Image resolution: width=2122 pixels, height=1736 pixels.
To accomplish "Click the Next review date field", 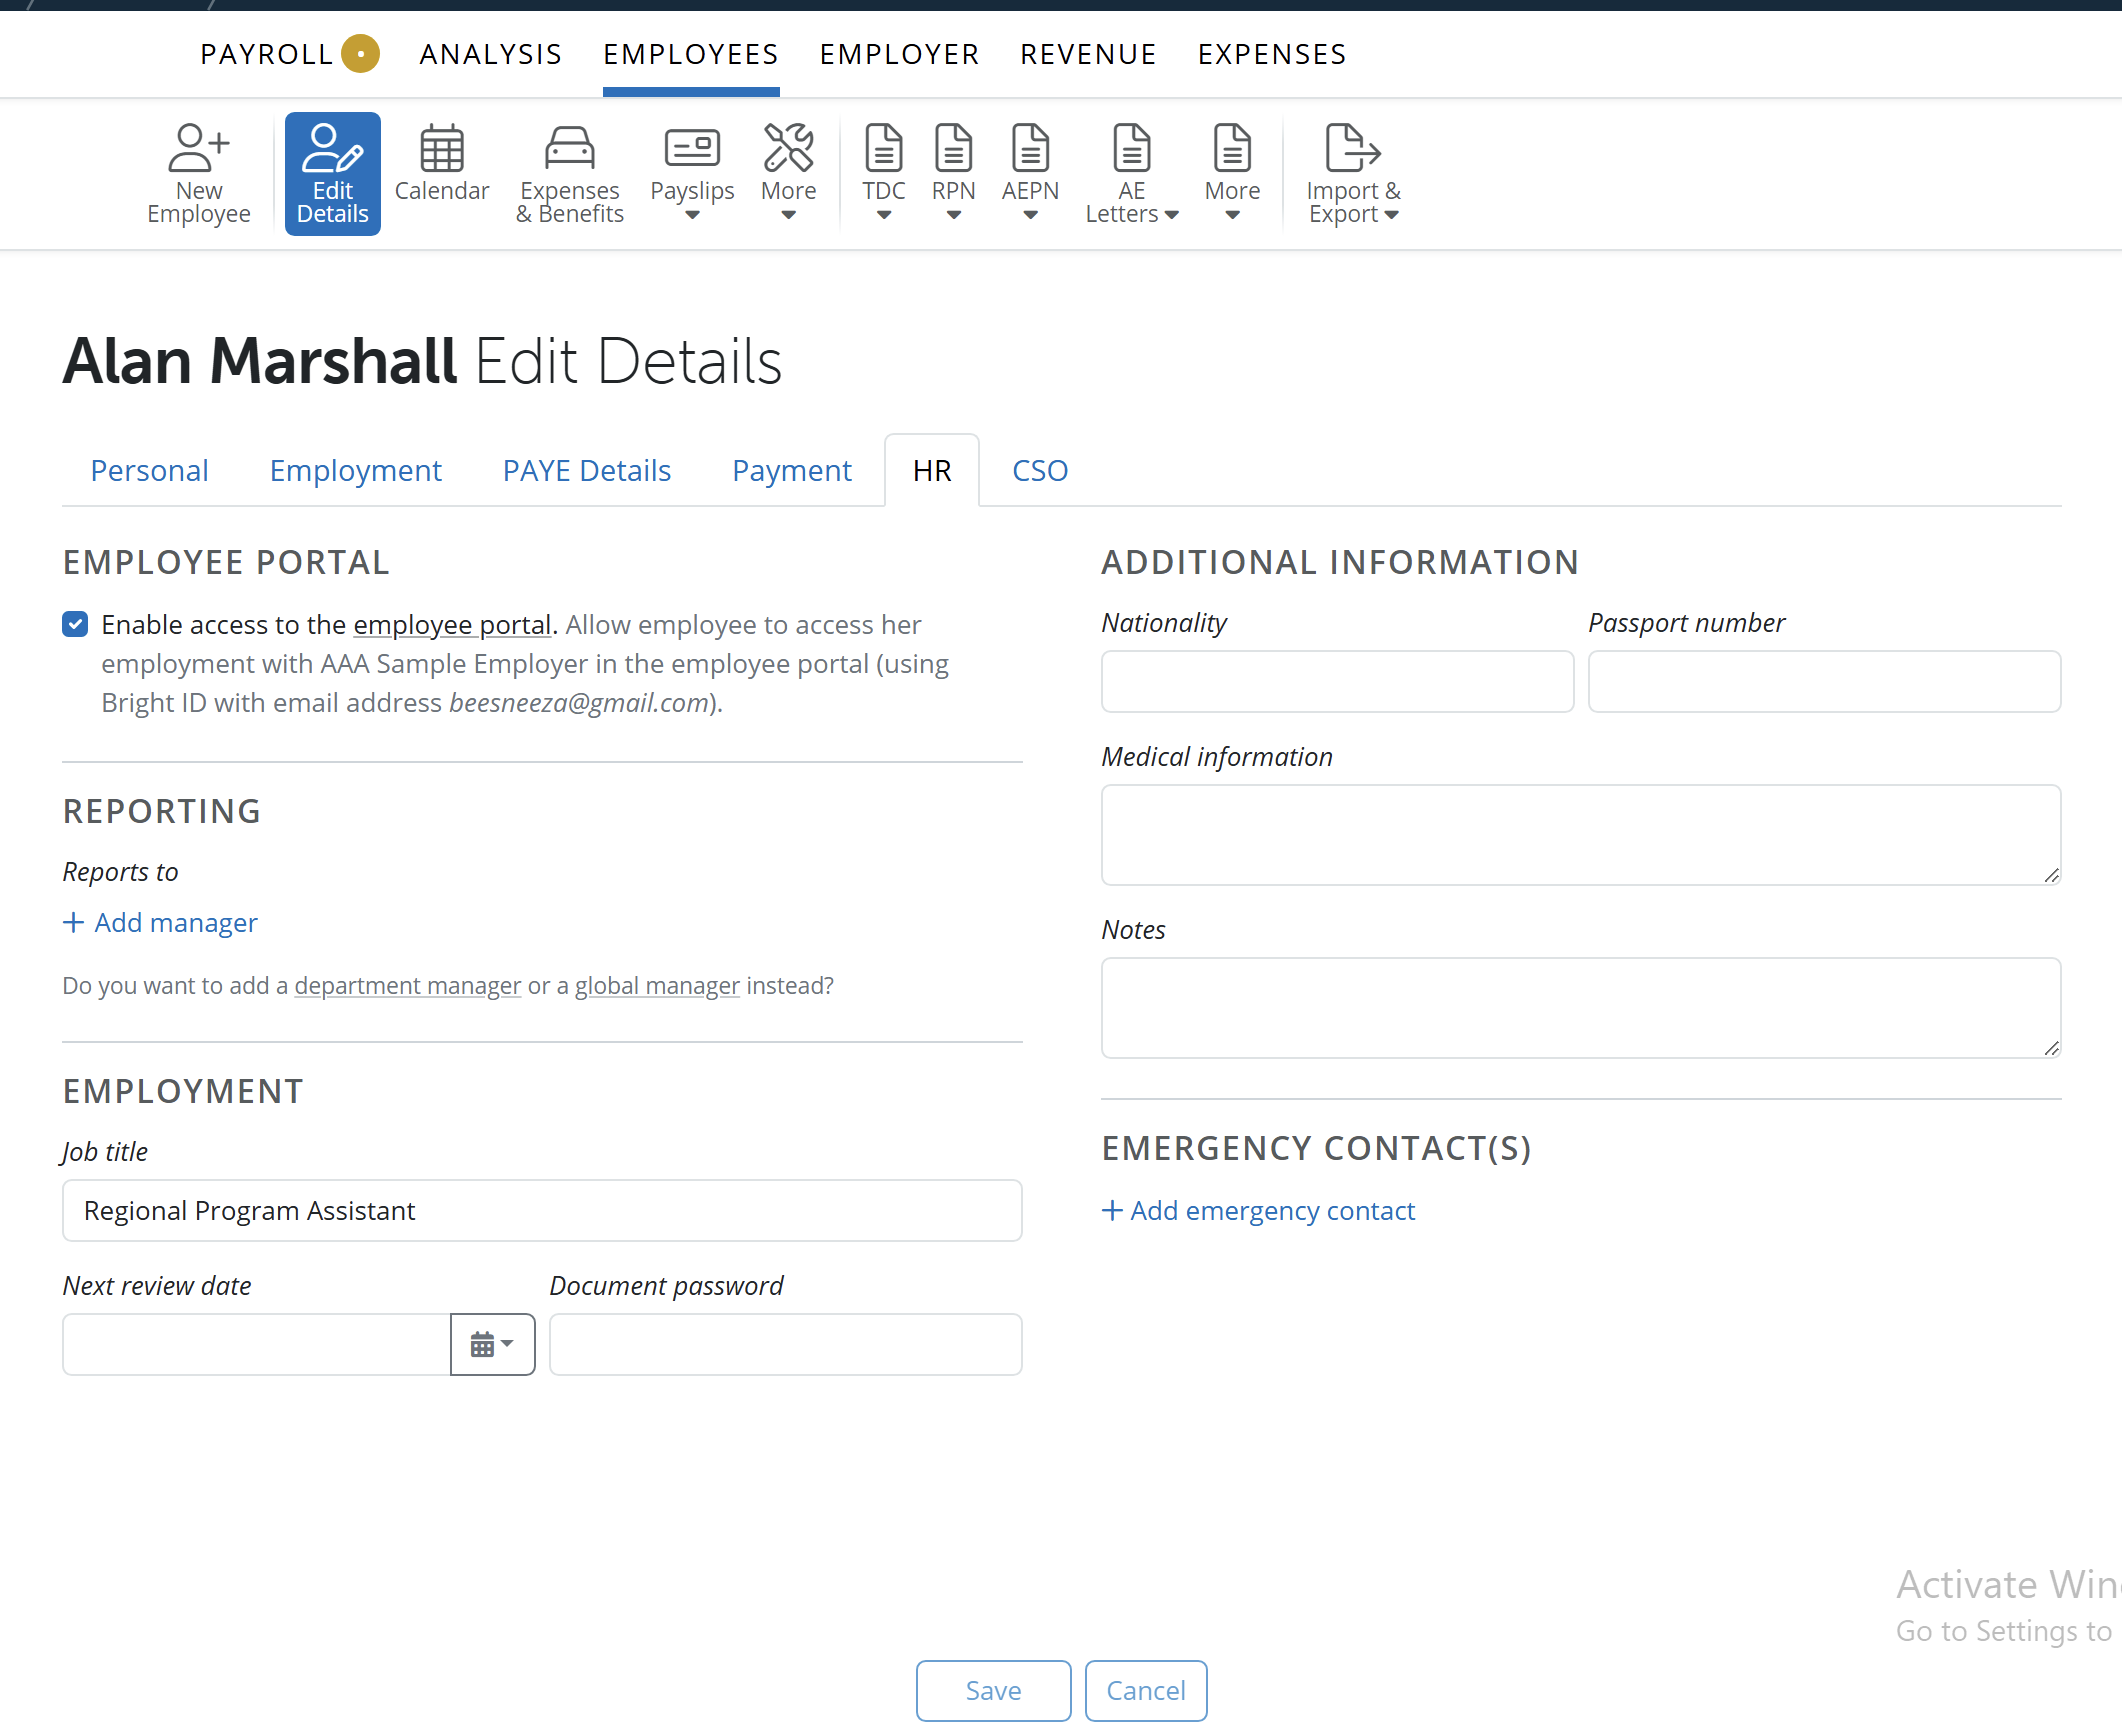I will pyautogui.click(x=257, y=1344).
